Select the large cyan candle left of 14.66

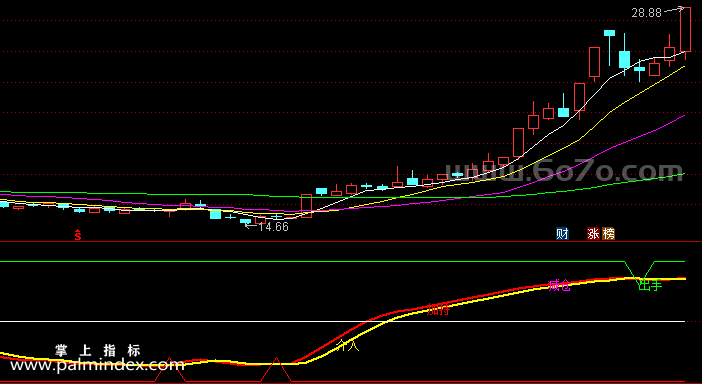pos(215,214)
